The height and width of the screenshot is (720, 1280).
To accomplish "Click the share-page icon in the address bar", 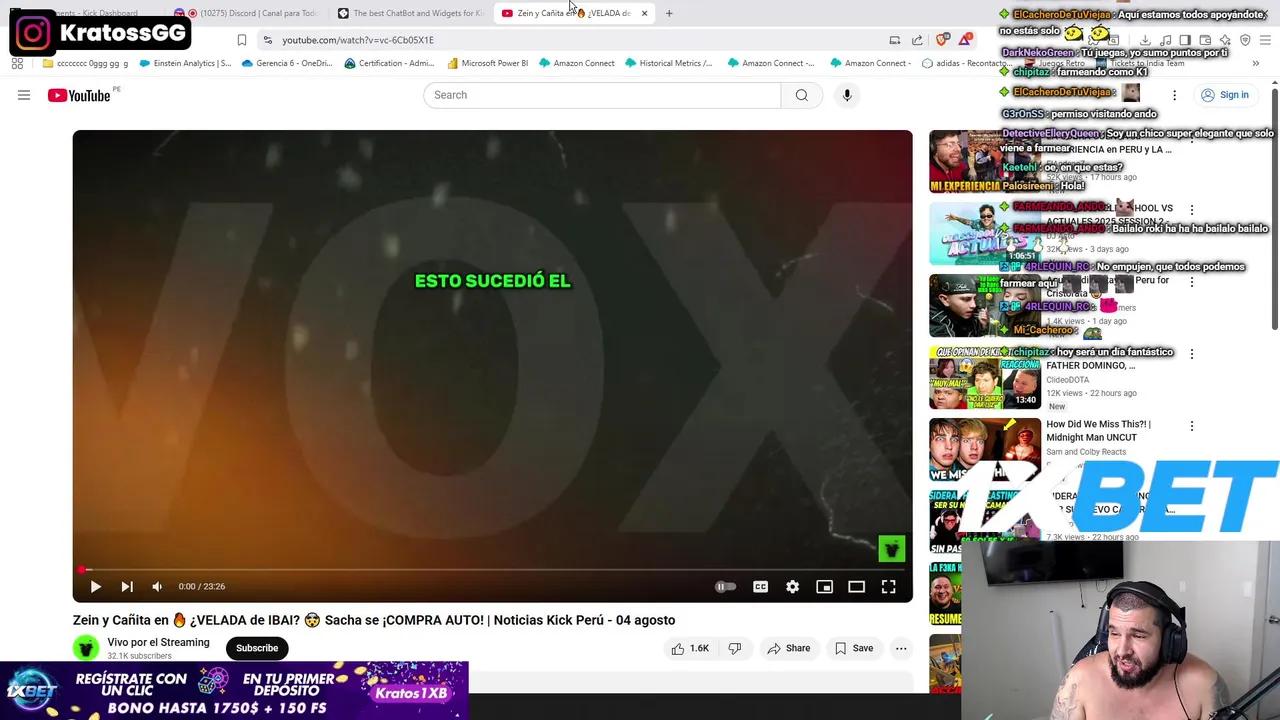I will click(x=917, y=40).
